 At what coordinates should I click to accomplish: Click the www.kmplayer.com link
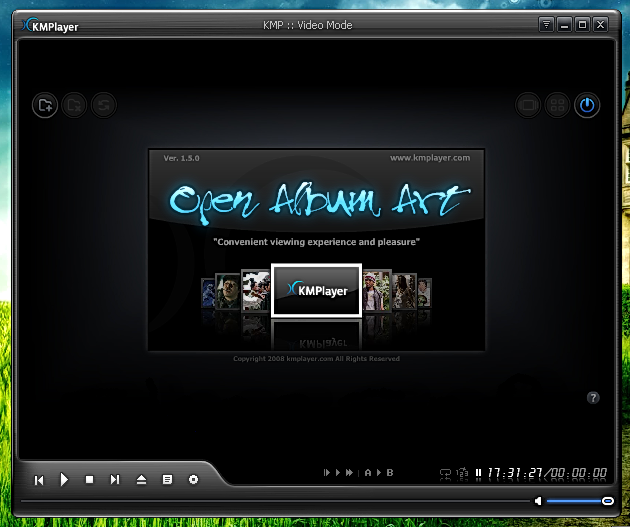pyautogui.click(x=430, y=158)
